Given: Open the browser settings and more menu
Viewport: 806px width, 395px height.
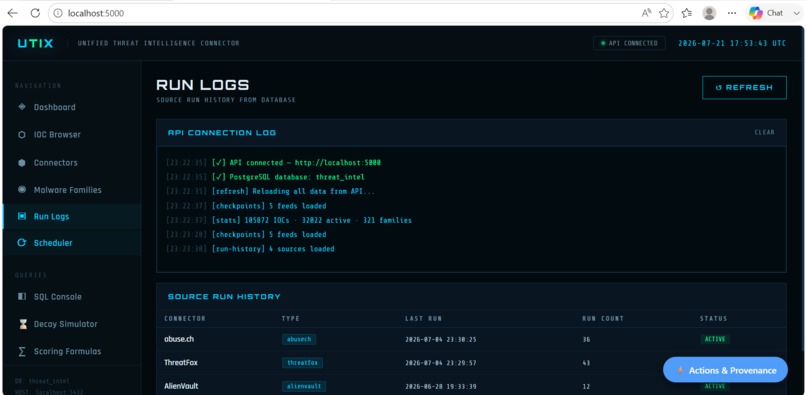Looking at the screenshot, I should tap(732, 13).
